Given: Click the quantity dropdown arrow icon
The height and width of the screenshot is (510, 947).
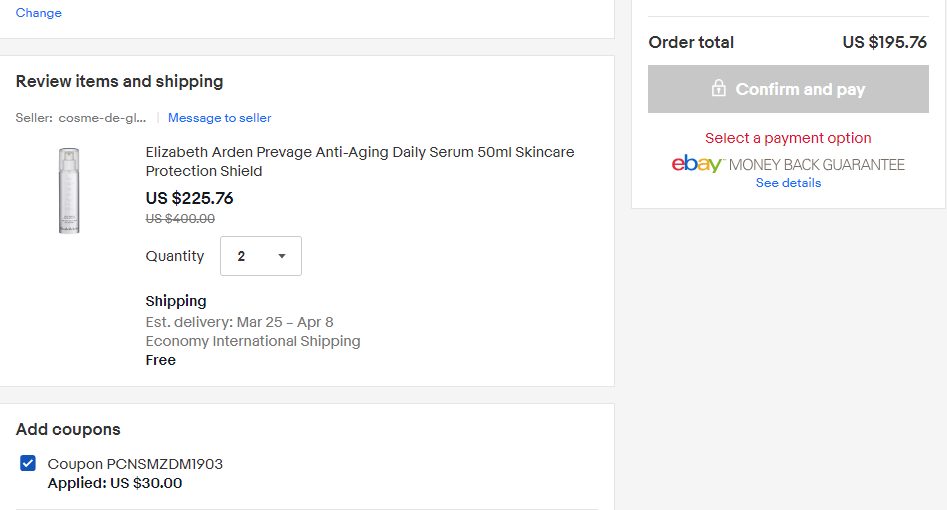Looking at the screenshot, I should (281, 256).
